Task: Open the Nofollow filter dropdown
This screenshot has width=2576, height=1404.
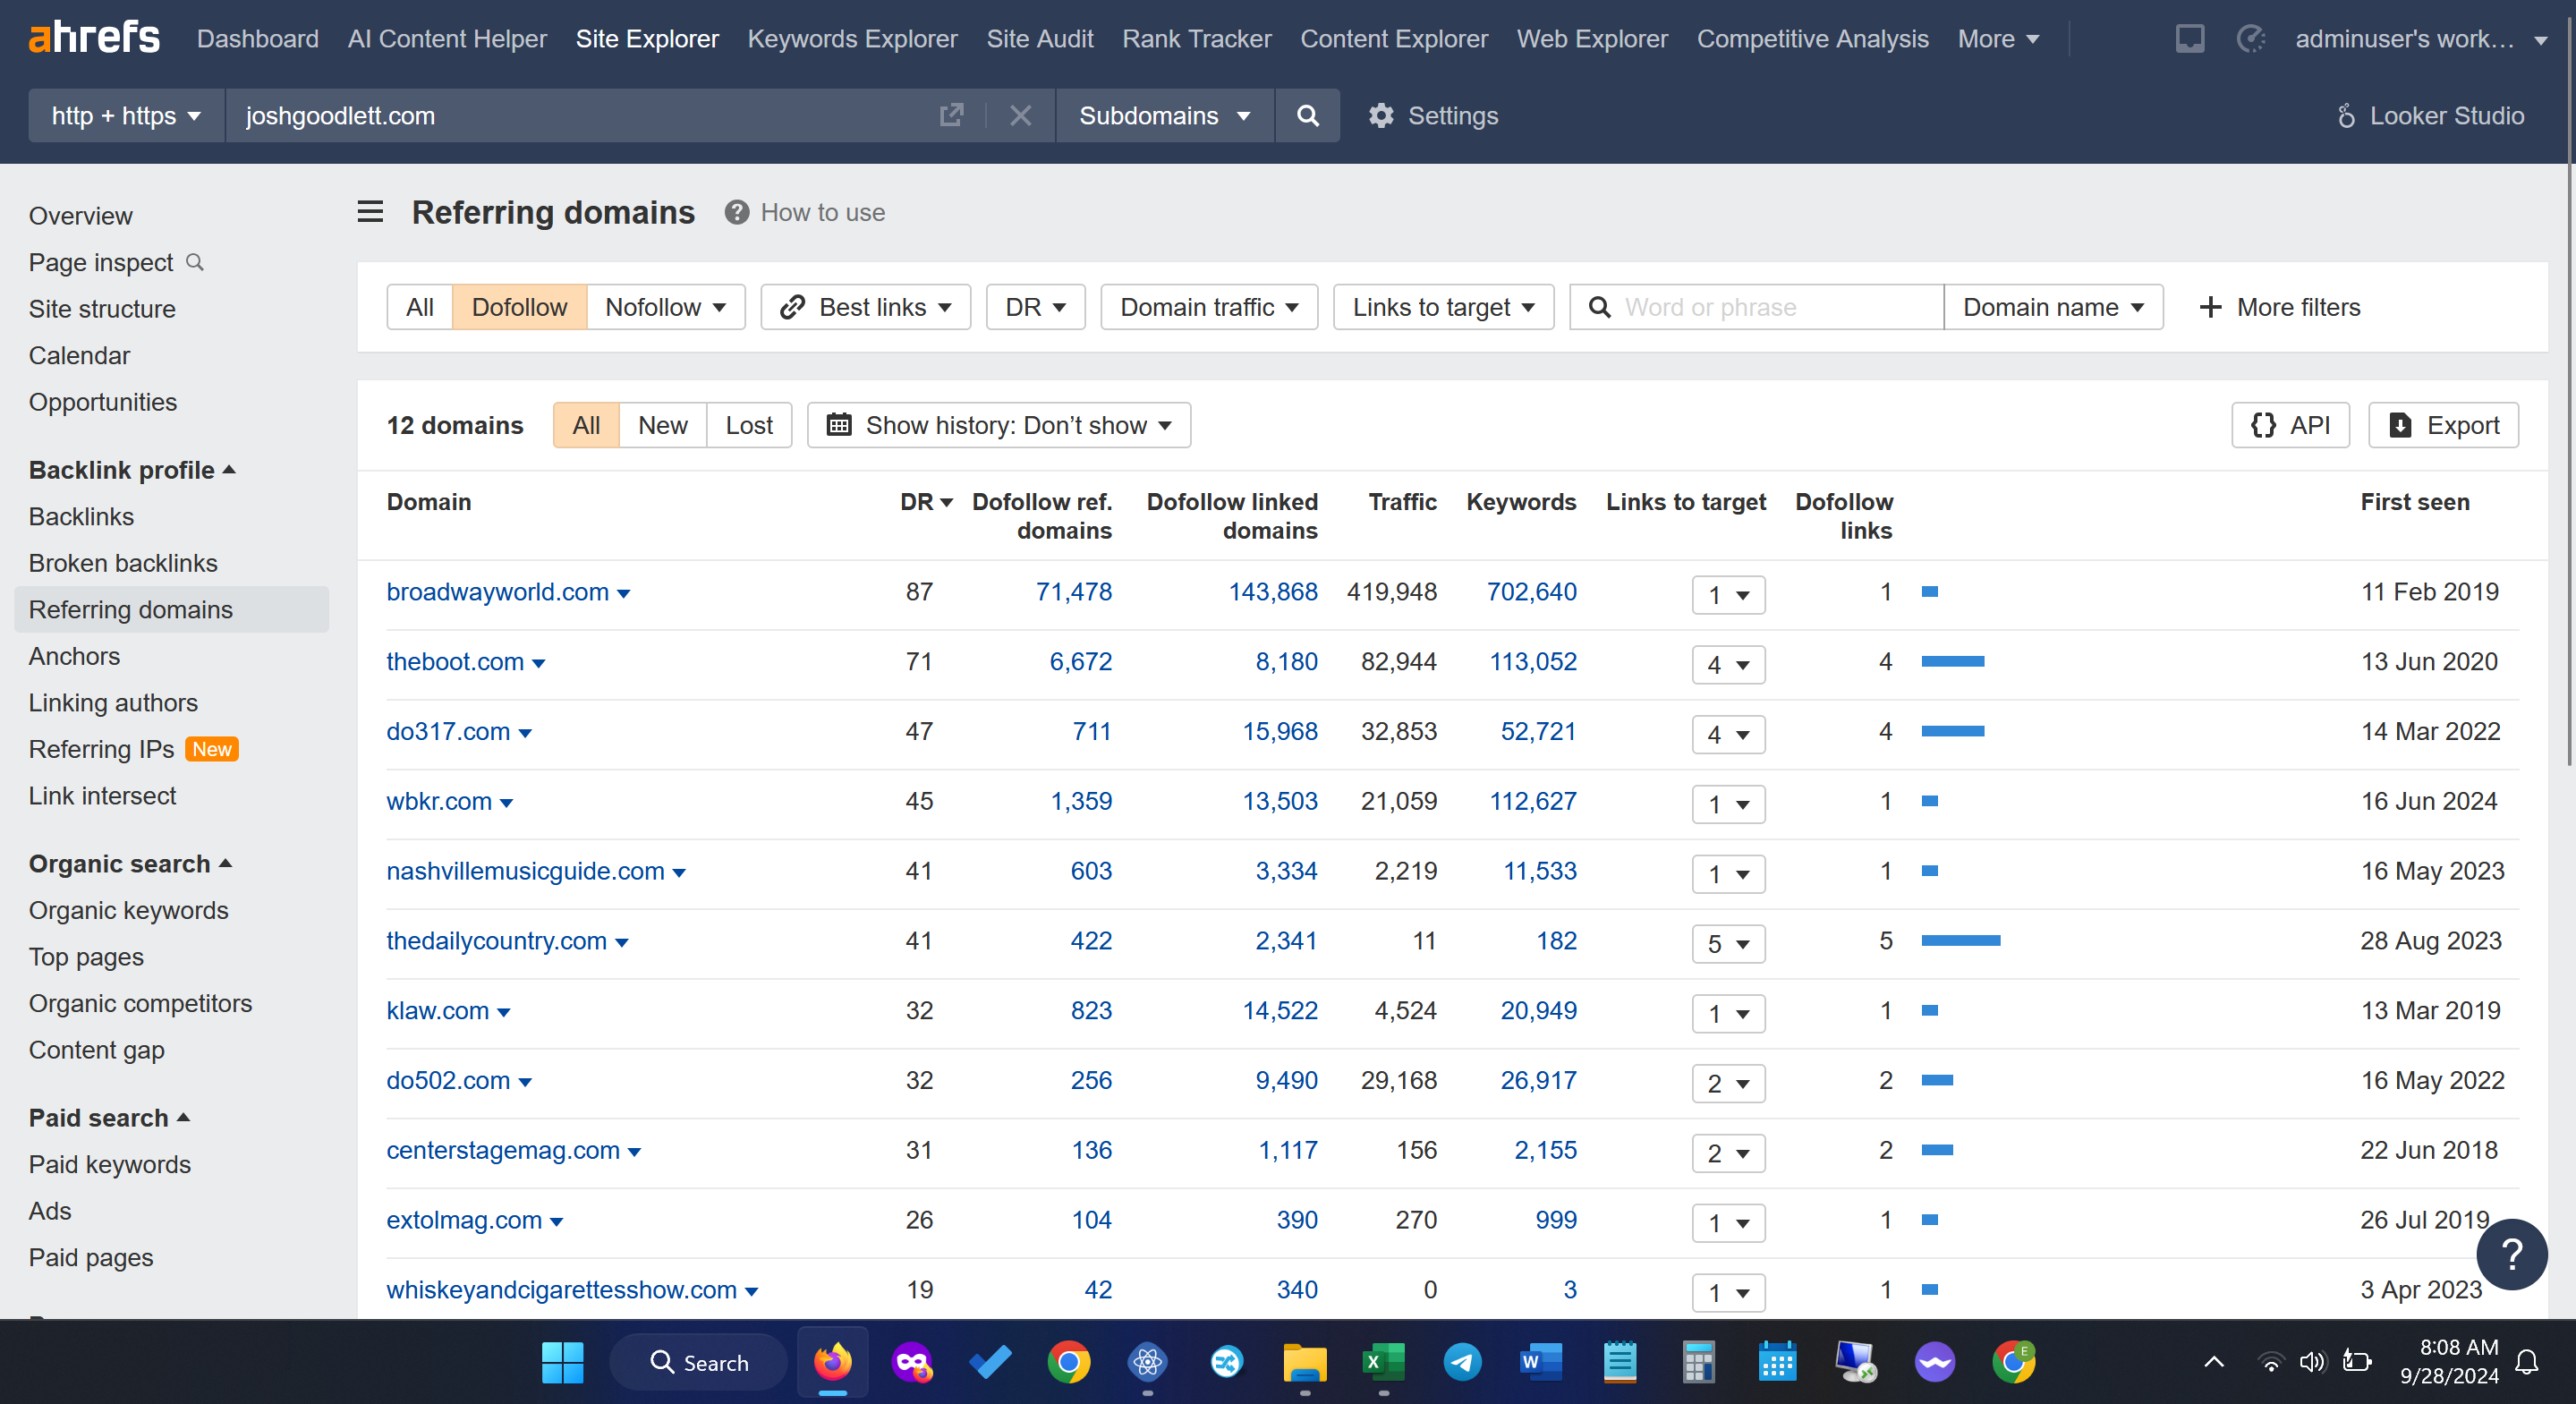Action: pyautogui.click(x=666, y=307)
